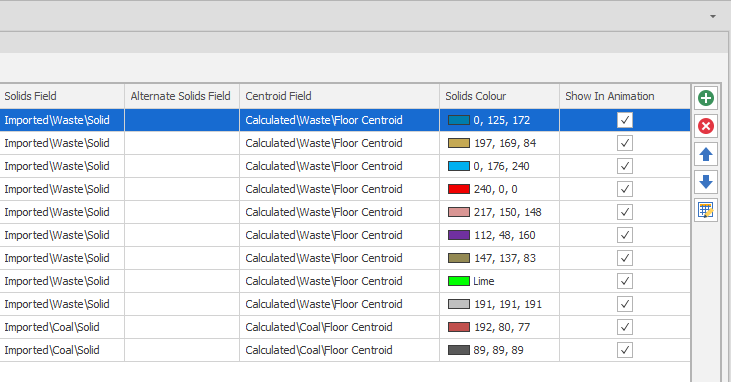Select the last Imported\Coal\Solid solids field cell
The image size is (731, 382).
(62, 350)
